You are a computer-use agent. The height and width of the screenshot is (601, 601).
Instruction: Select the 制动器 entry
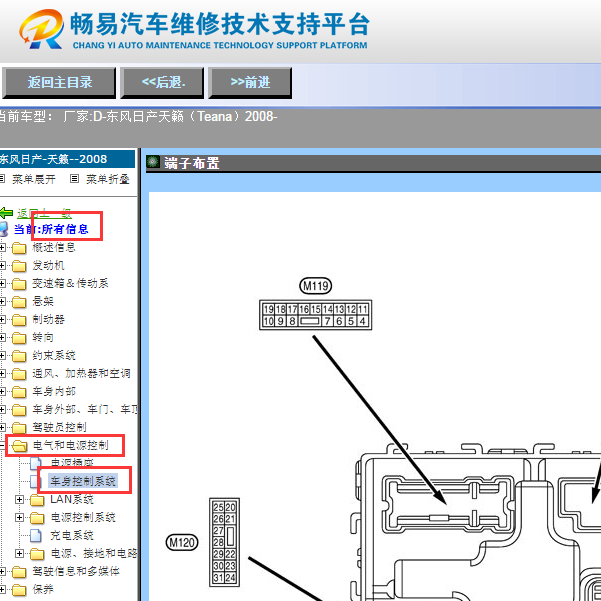tap(48, 320)
